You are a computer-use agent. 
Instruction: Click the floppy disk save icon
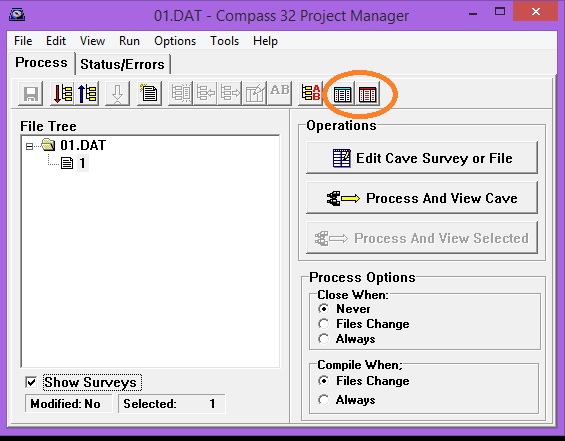pos(31,94)
